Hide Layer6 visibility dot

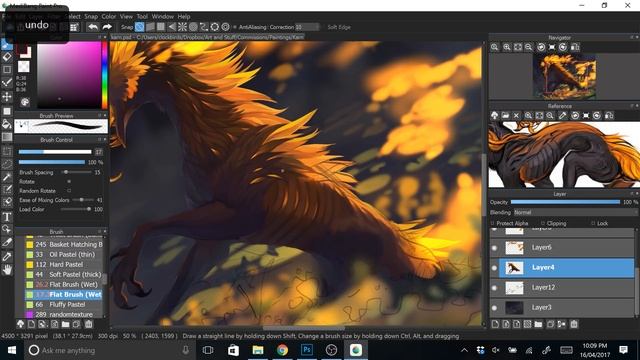click(494, 248)
